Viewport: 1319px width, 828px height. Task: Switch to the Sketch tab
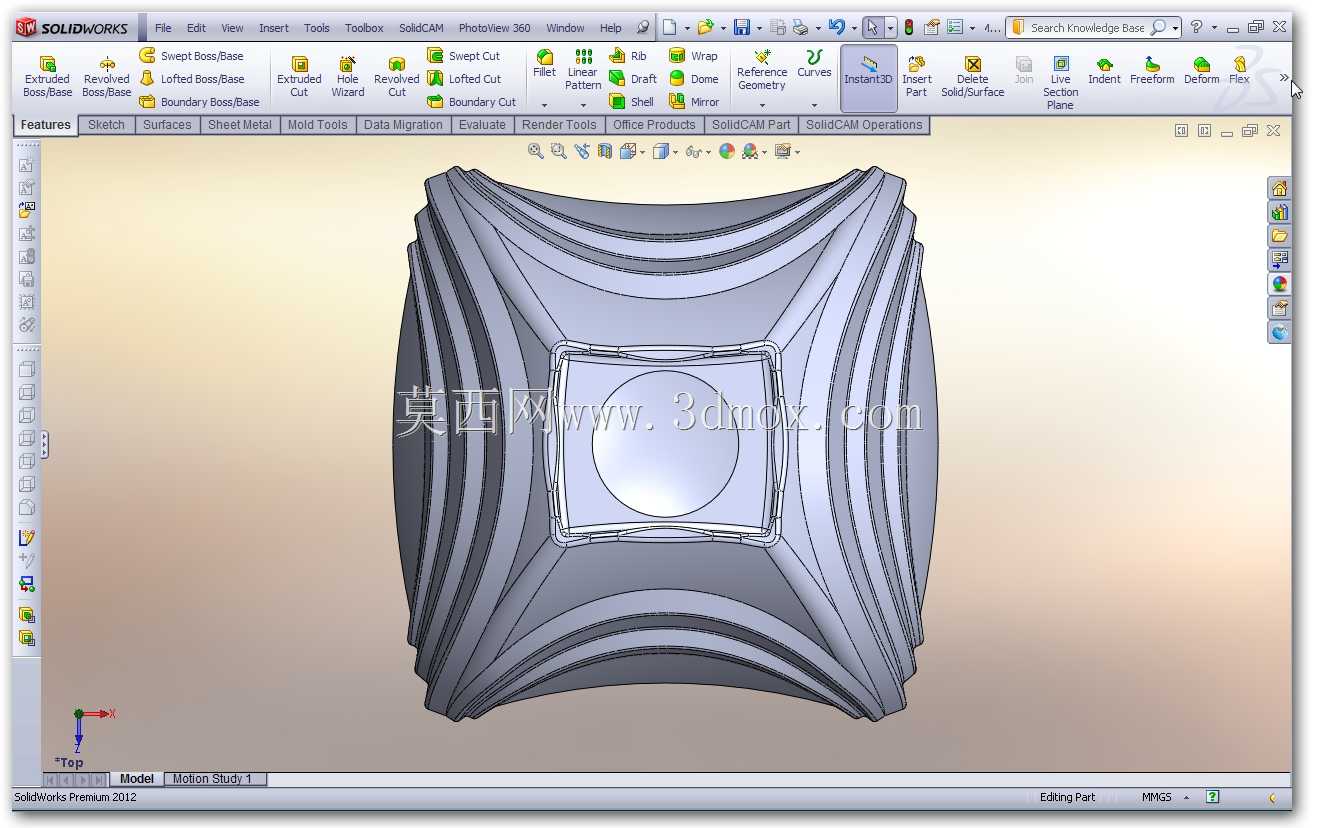tap(106, 125)
